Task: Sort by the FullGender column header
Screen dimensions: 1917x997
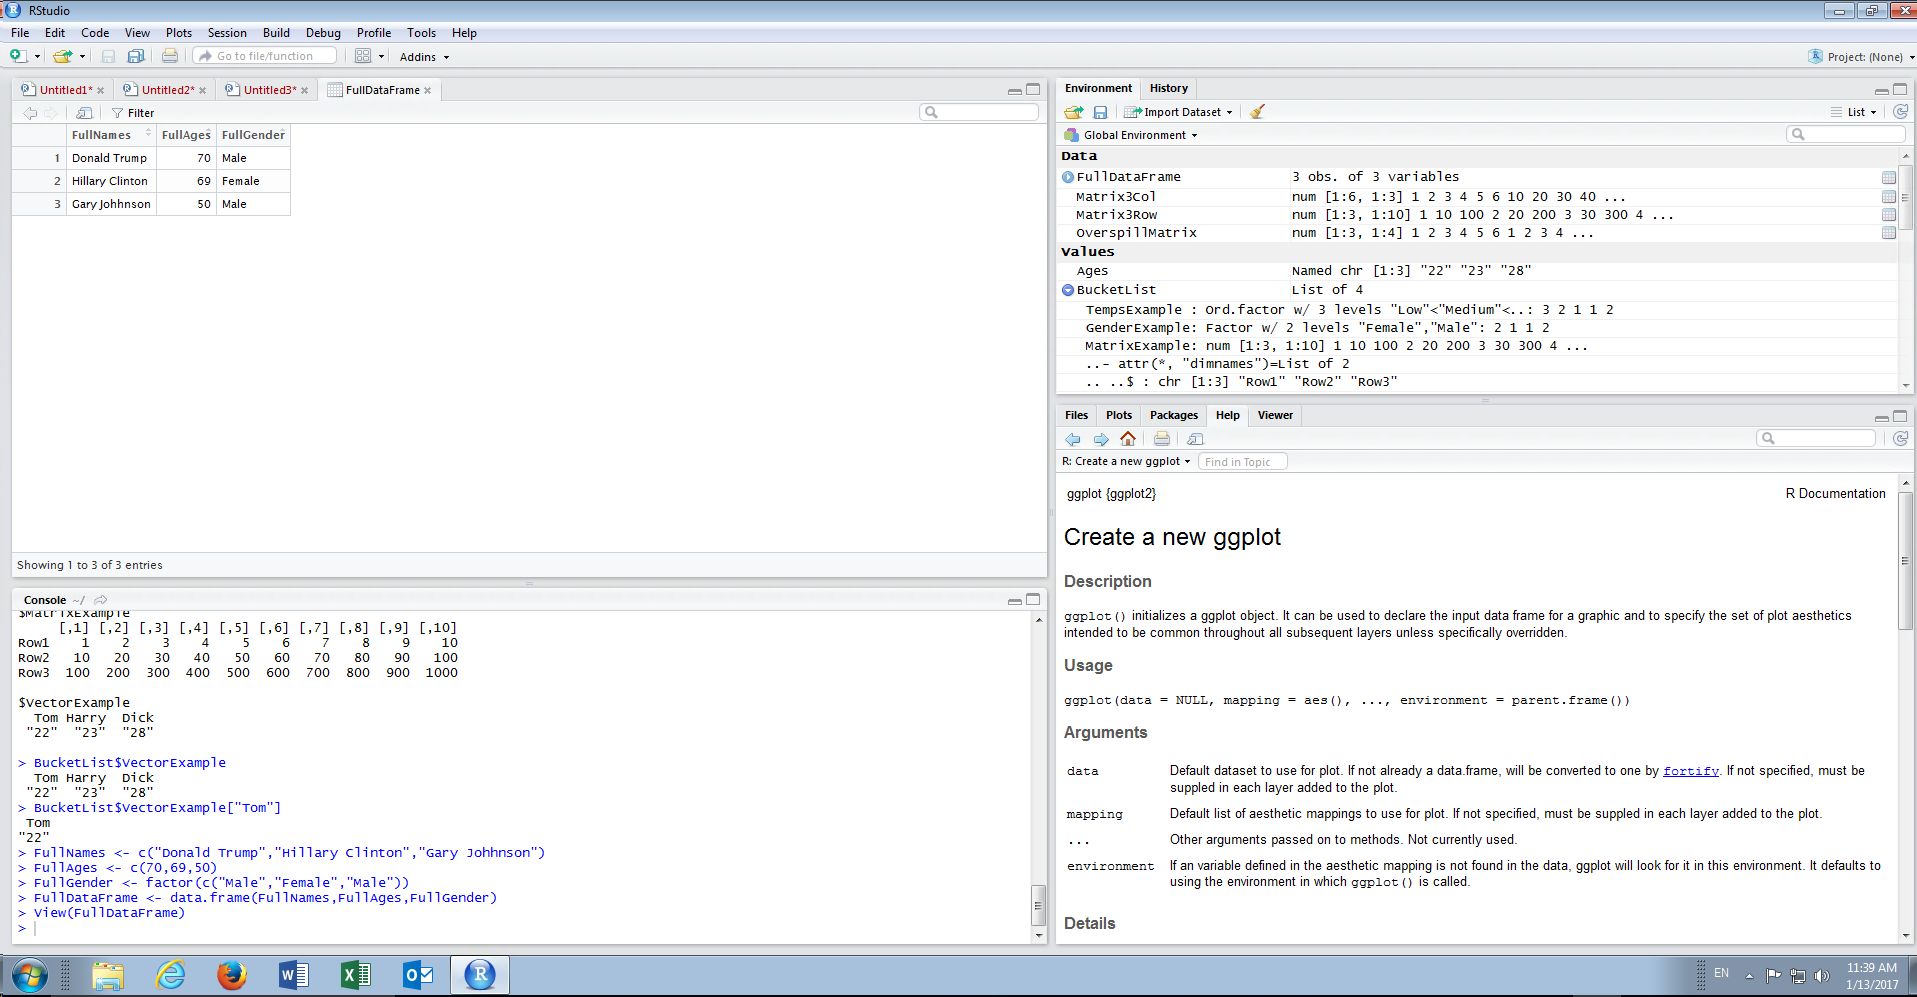Action: click(x=253, y=135)
